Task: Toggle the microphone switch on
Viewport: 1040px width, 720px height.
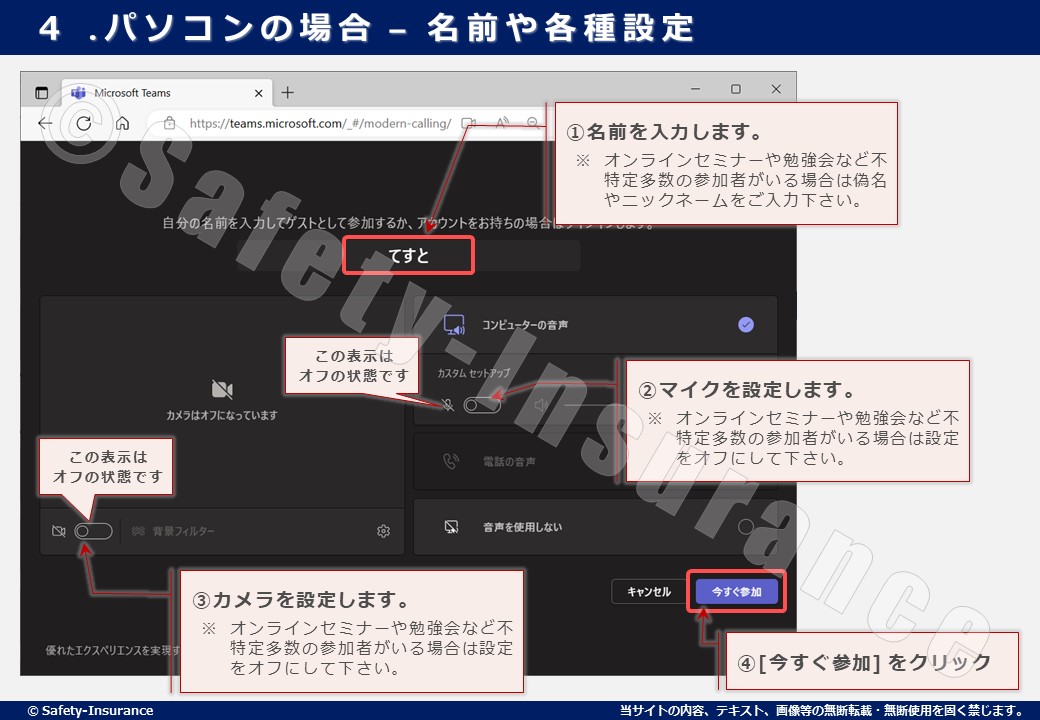Action: coord(482,405)
